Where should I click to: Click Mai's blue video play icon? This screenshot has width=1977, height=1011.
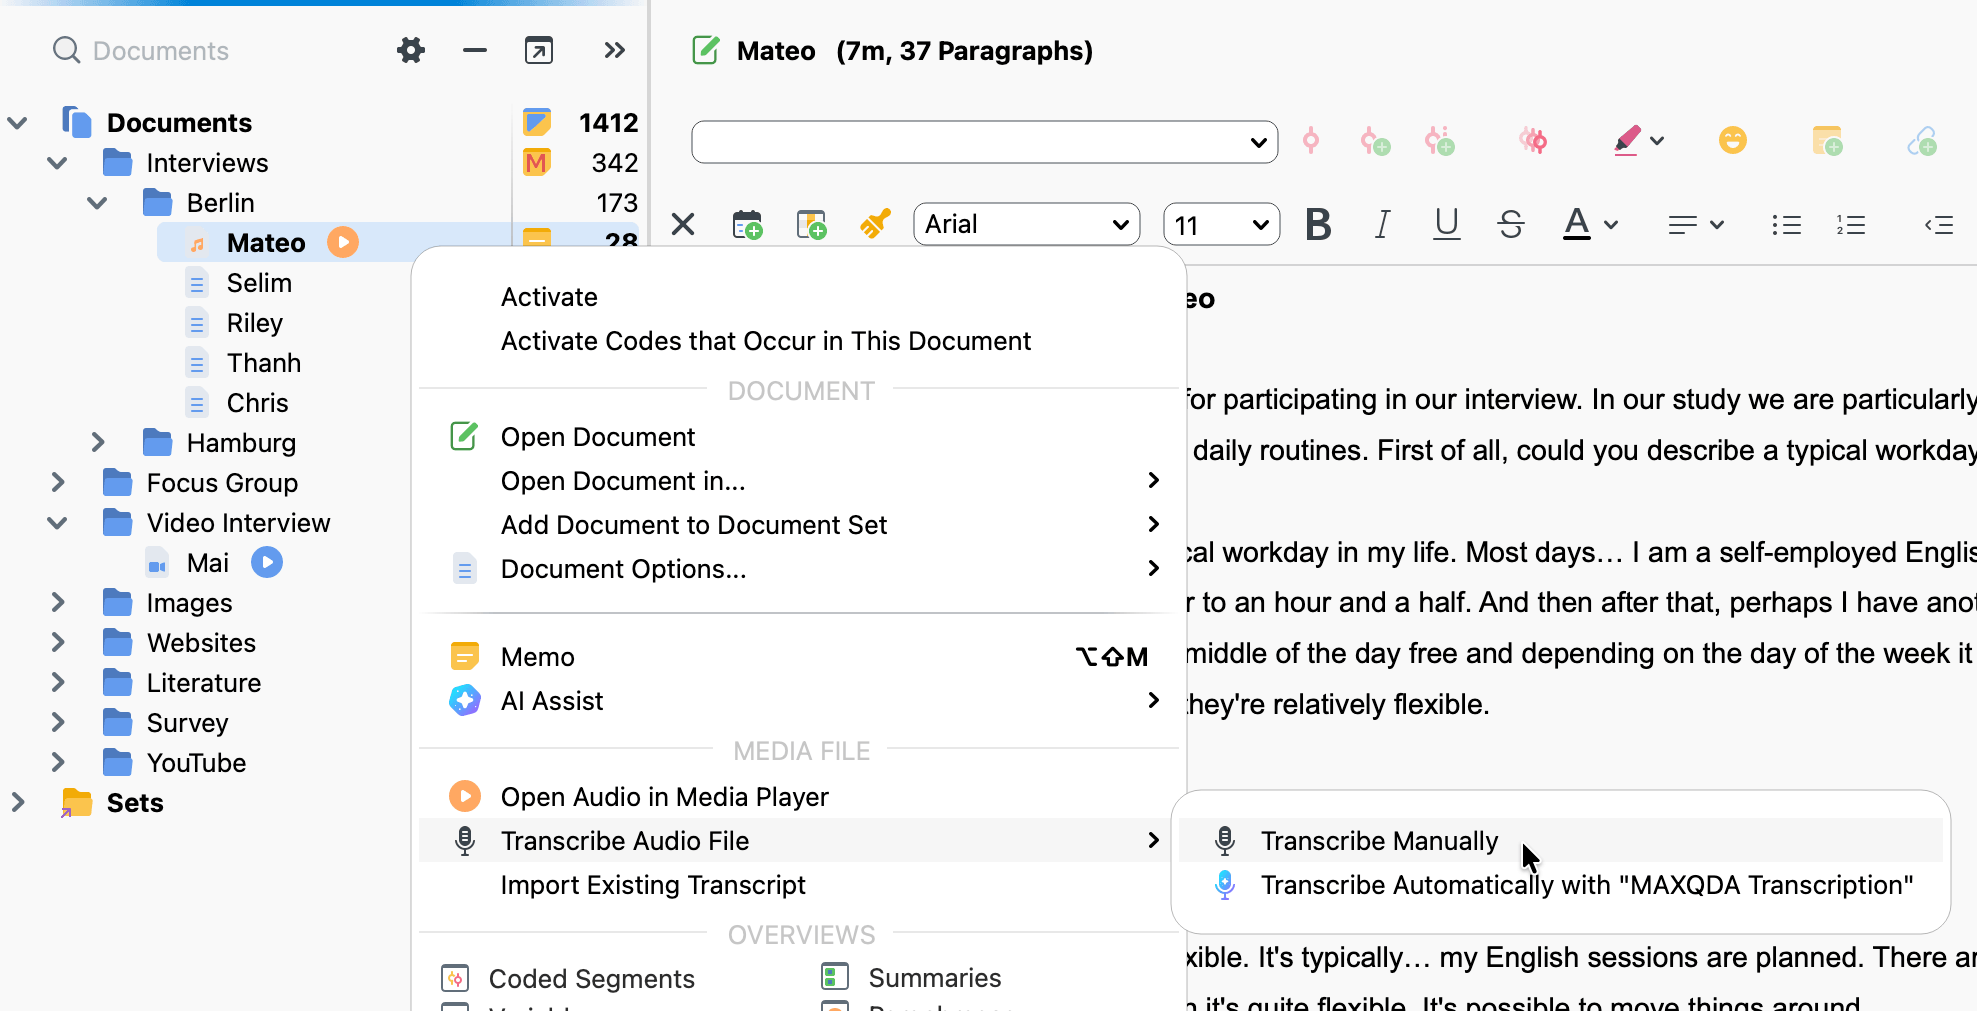click(267, 562)
